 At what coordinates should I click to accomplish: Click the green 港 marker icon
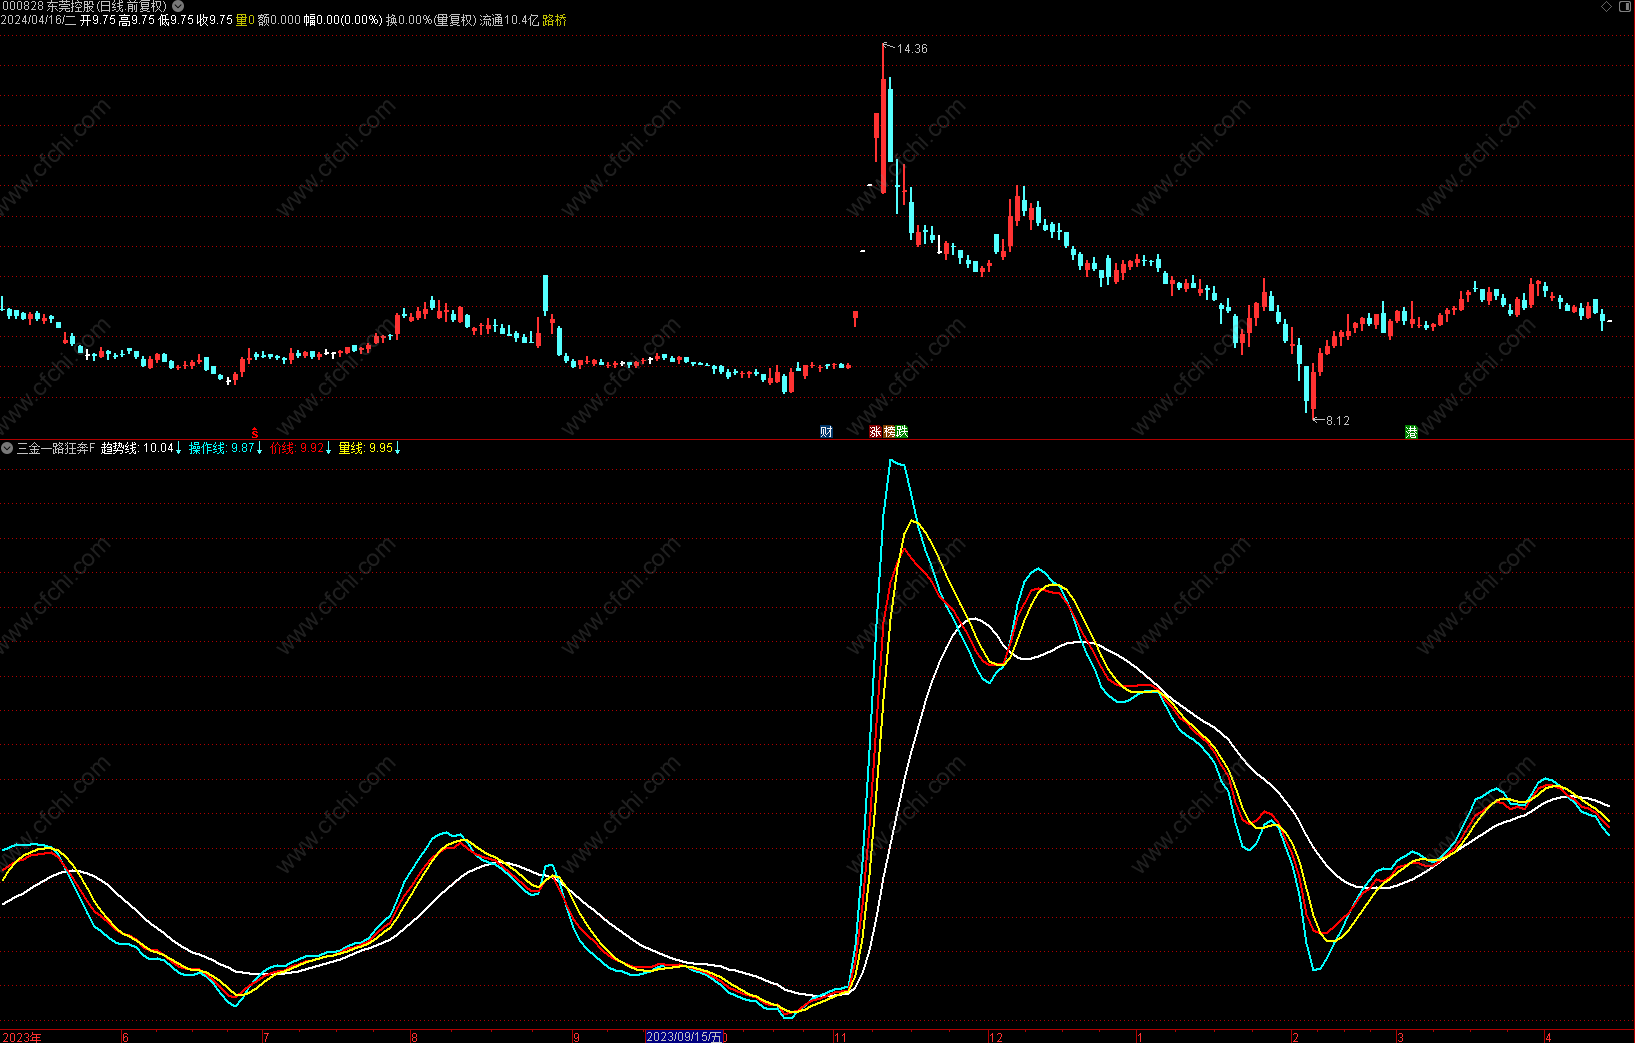[1411, 432]
